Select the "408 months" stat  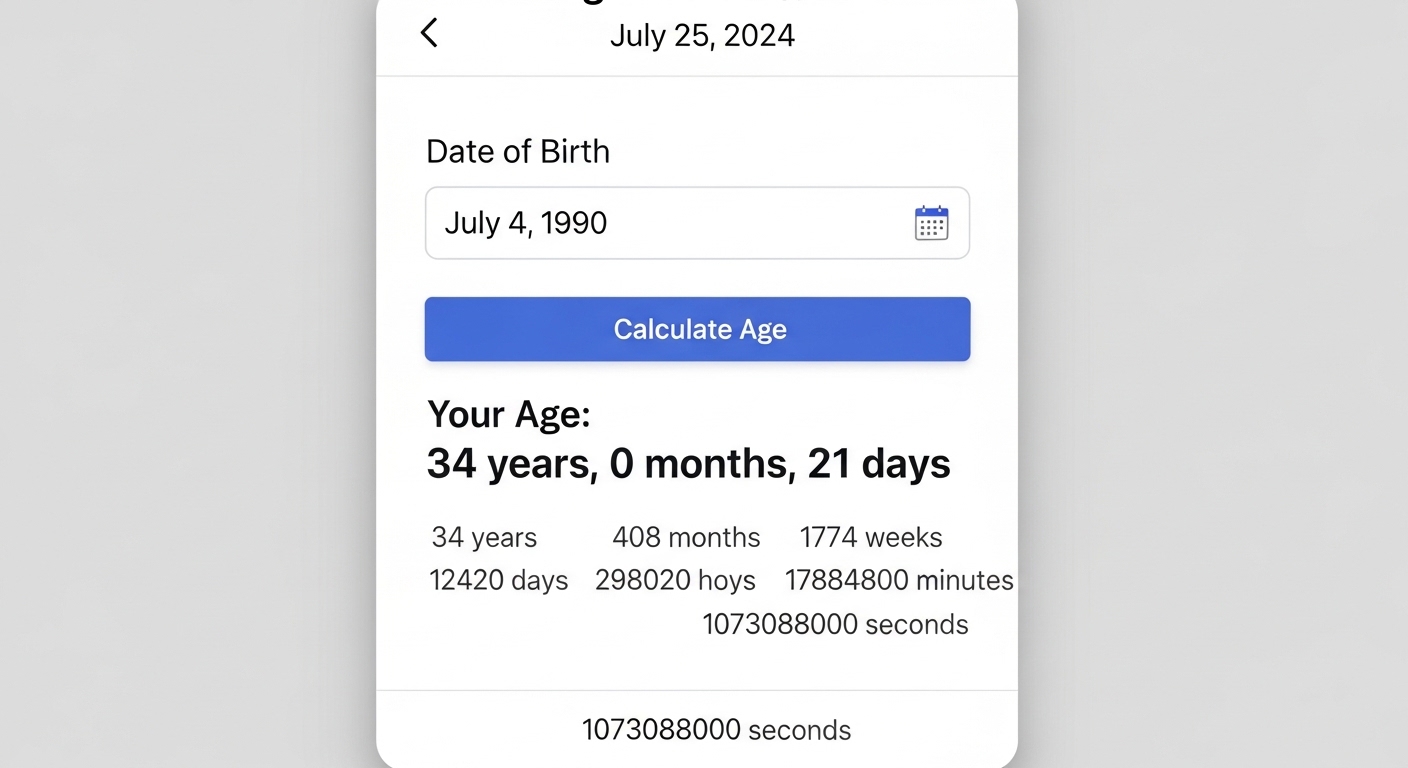[686, 538]
